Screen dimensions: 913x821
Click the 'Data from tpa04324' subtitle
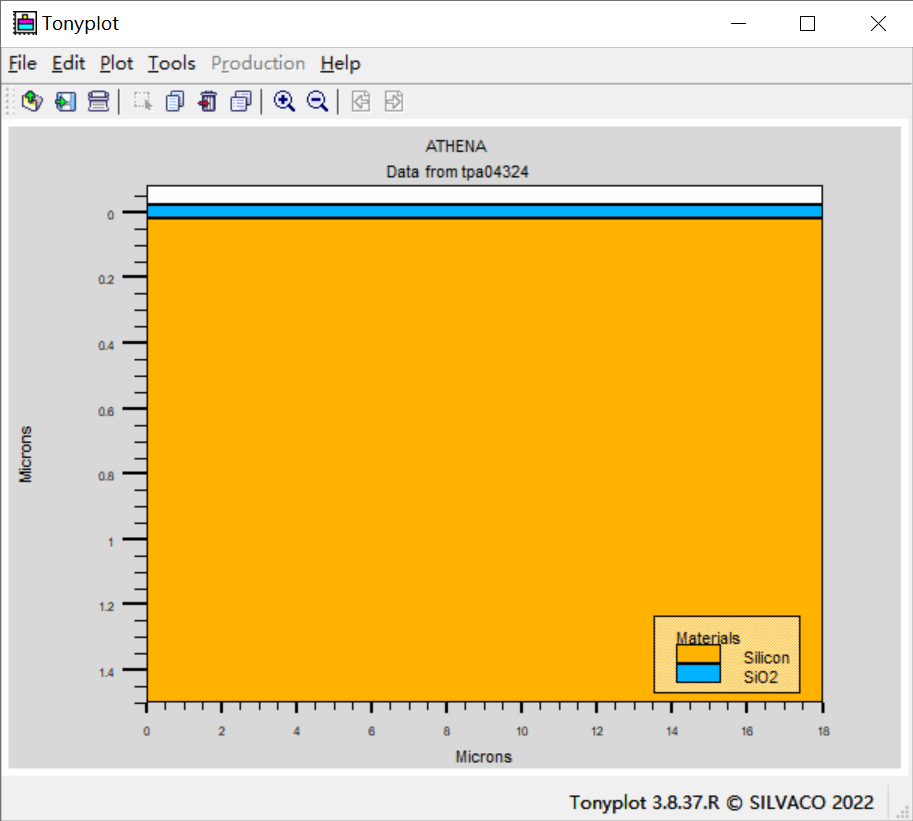click(457, 172)
